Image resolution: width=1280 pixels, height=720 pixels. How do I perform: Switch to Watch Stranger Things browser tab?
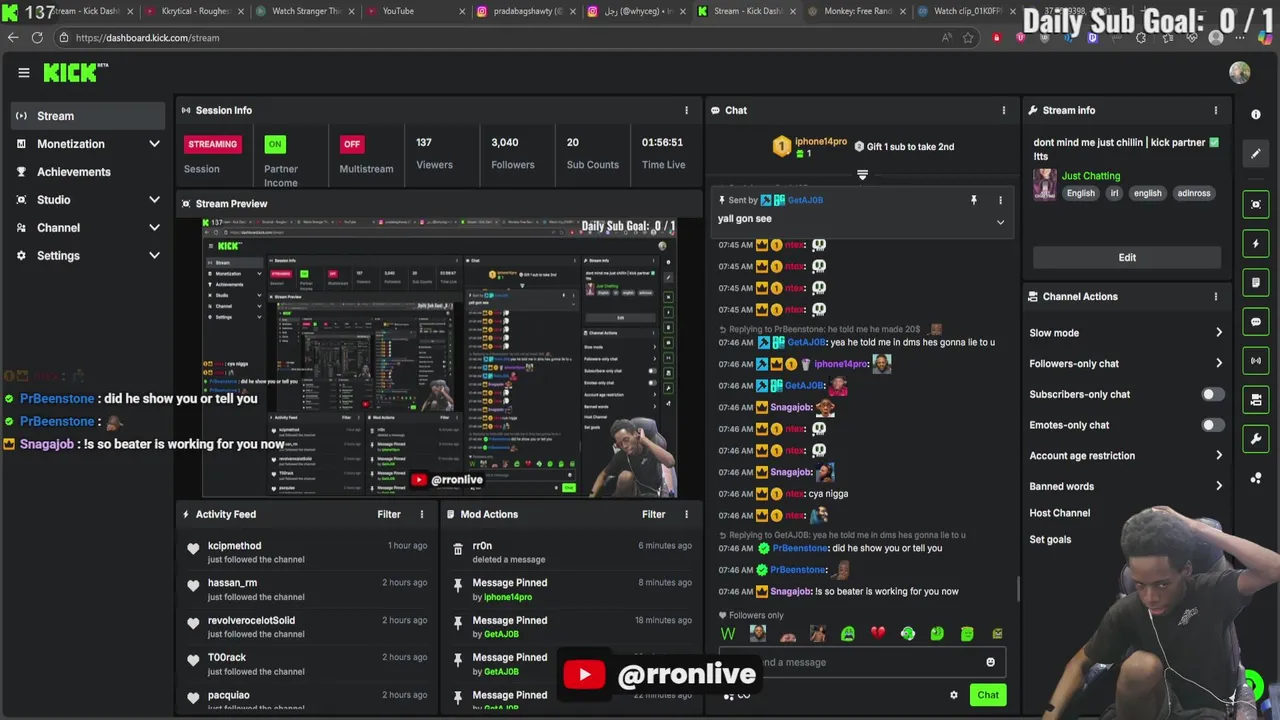click(305, 11)
